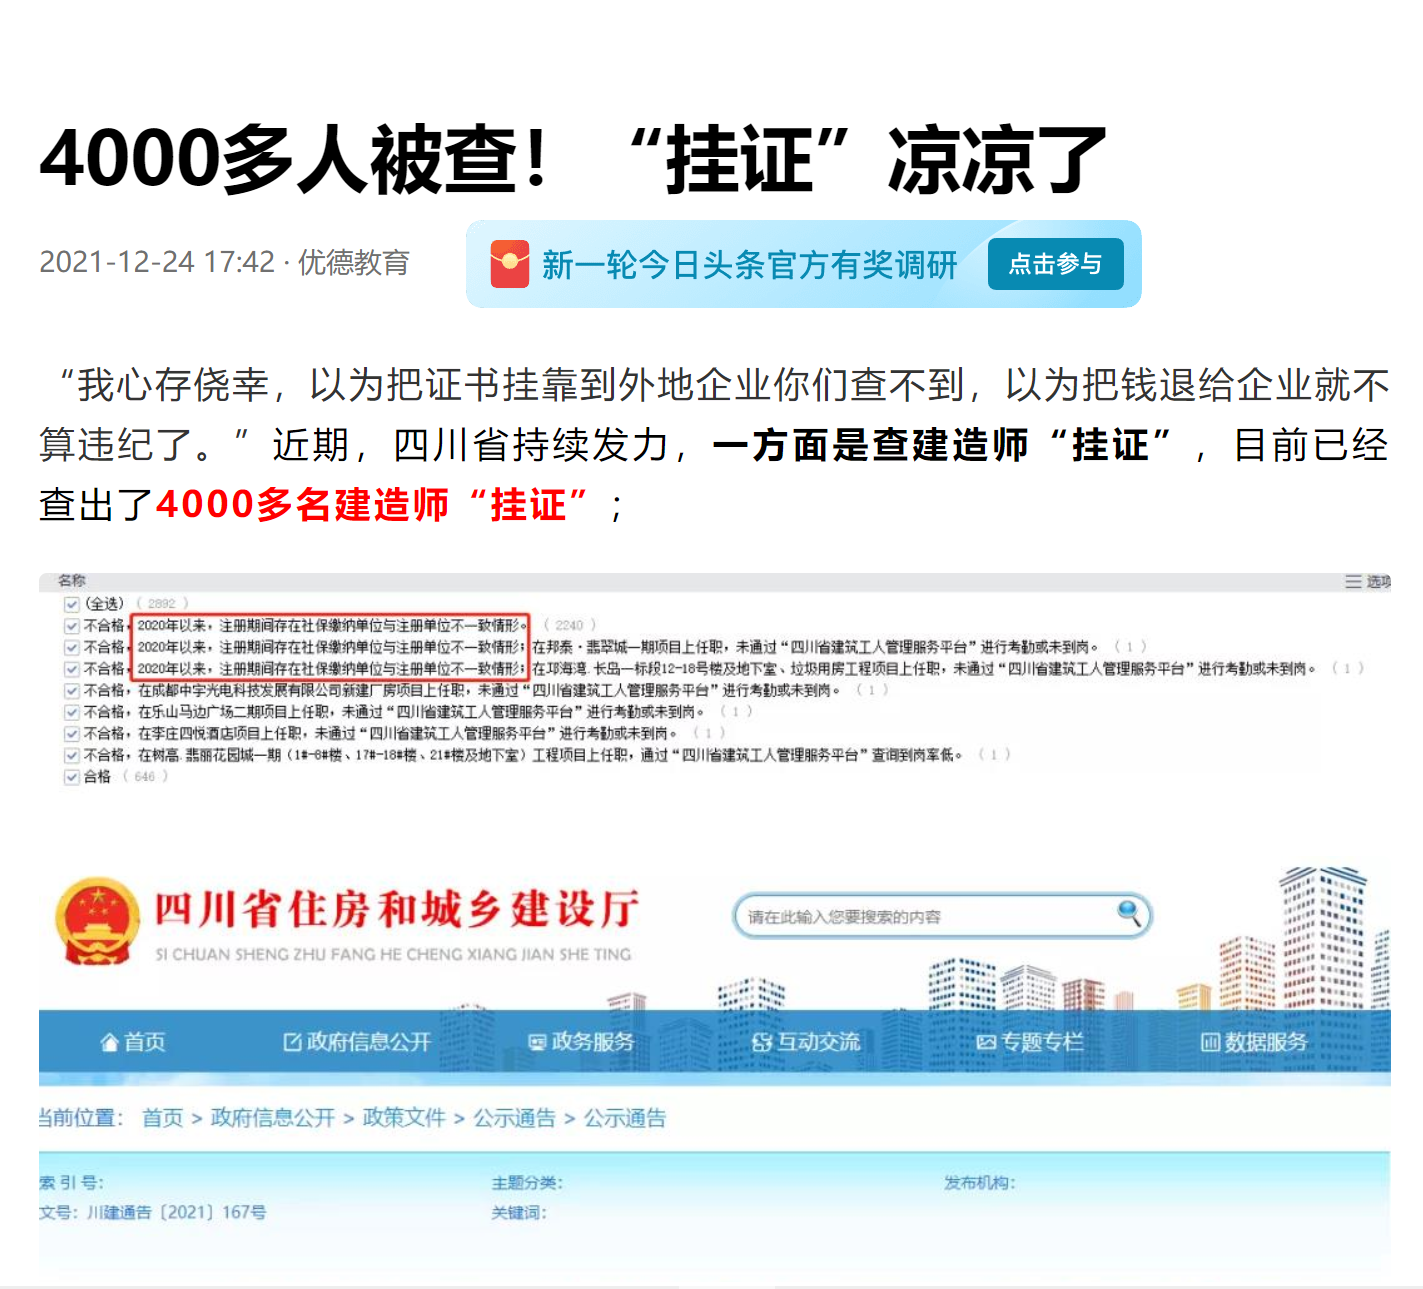Screen dimensions: 1423x1289
Task: Click the 发布机构 label
Action: click(x=980, y=1183)
